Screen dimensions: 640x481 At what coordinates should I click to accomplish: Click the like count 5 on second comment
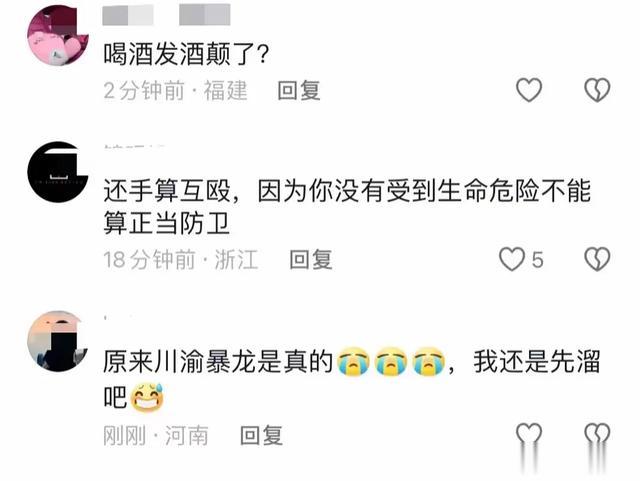[x=538, y=260]
